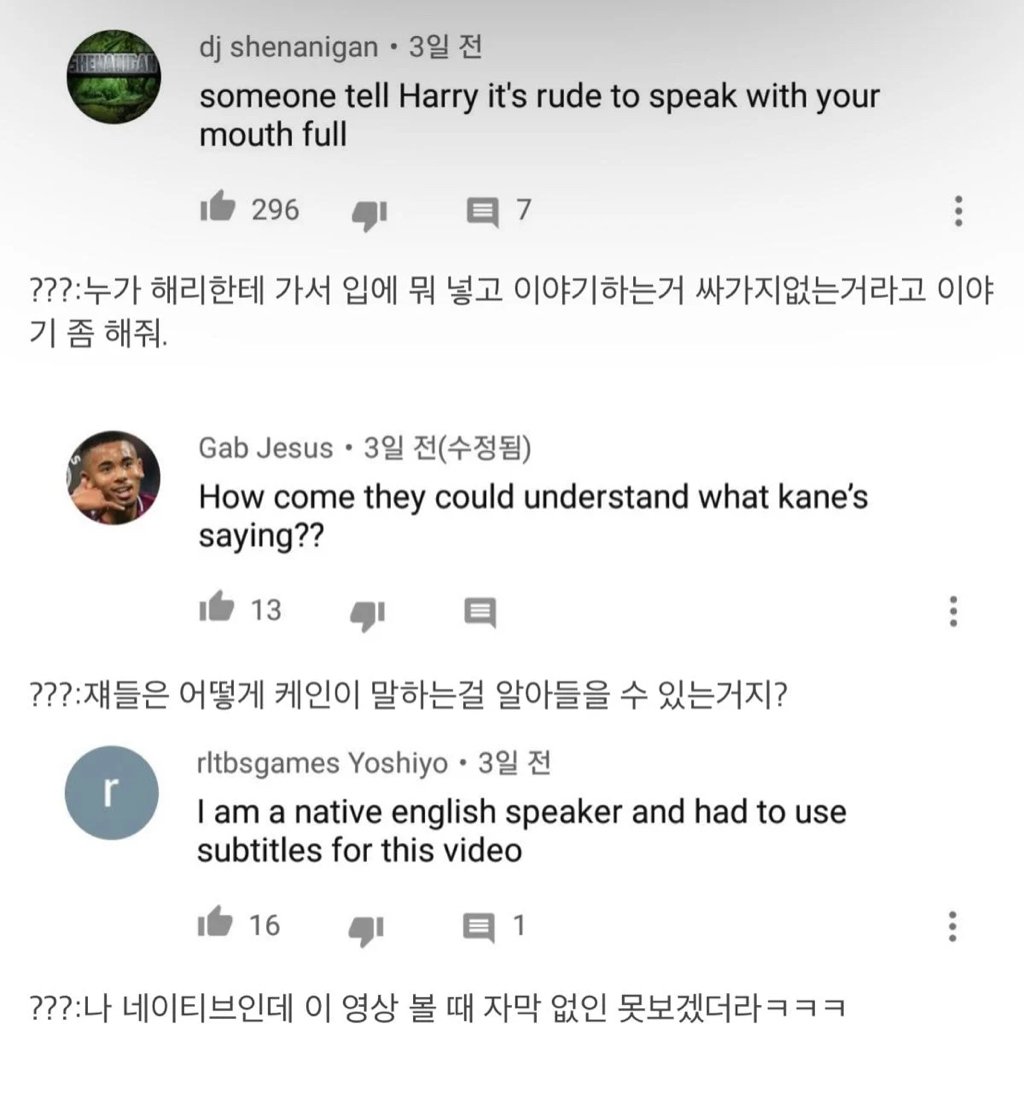The height and width of the screenshot is (1093, 1024).
Task: Open dj shenanigan's profile picture
Action: (113, 77)
